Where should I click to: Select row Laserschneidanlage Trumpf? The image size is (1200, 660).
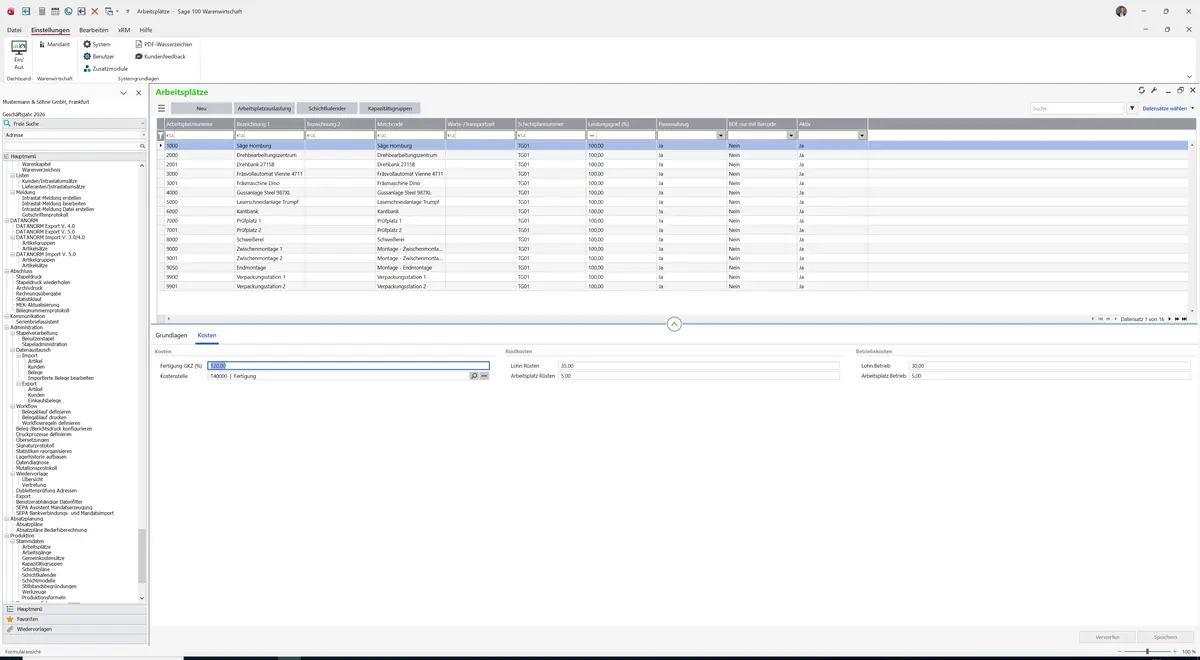pyautogui.click(x=674, y=202)
